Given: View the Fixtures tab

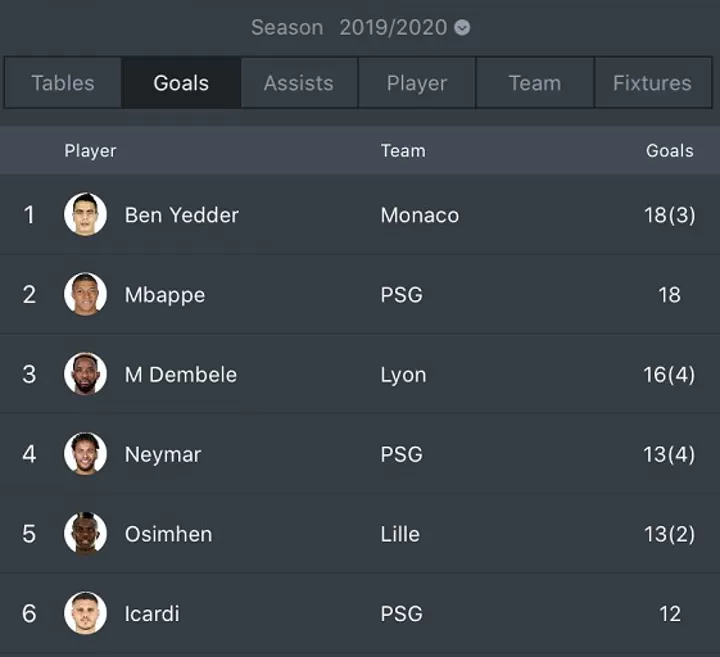Looking at the screenshot, I should 652,83.
